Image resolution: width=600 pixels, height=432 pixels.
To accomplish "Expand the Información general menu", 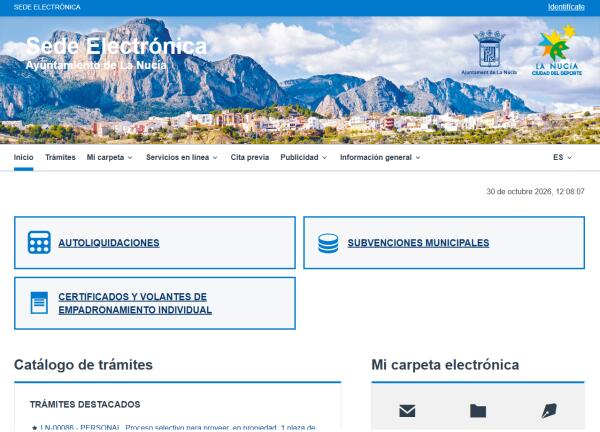I will (380, 157).
